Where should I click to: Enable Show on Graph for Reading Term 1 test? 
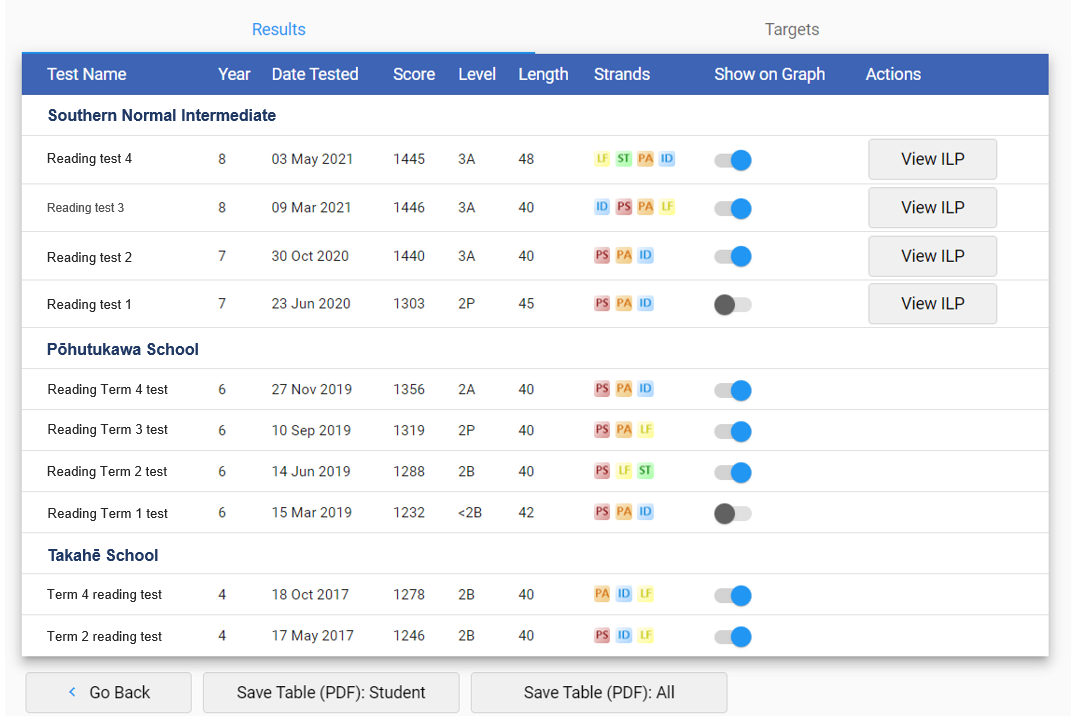[x=732, y=513]
